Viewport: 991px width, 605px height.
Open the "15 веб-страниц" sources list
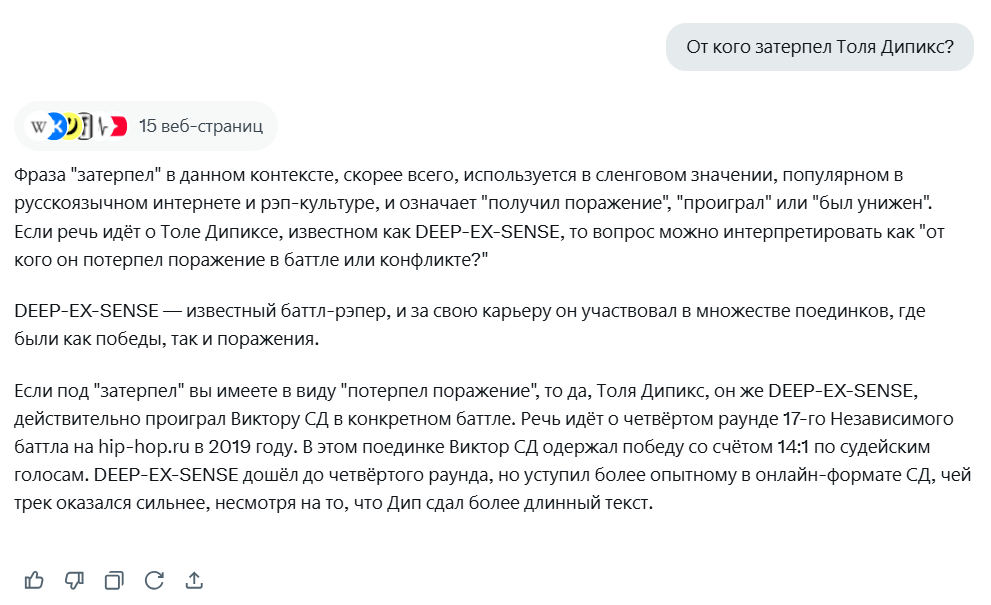[x=200, y=126]
